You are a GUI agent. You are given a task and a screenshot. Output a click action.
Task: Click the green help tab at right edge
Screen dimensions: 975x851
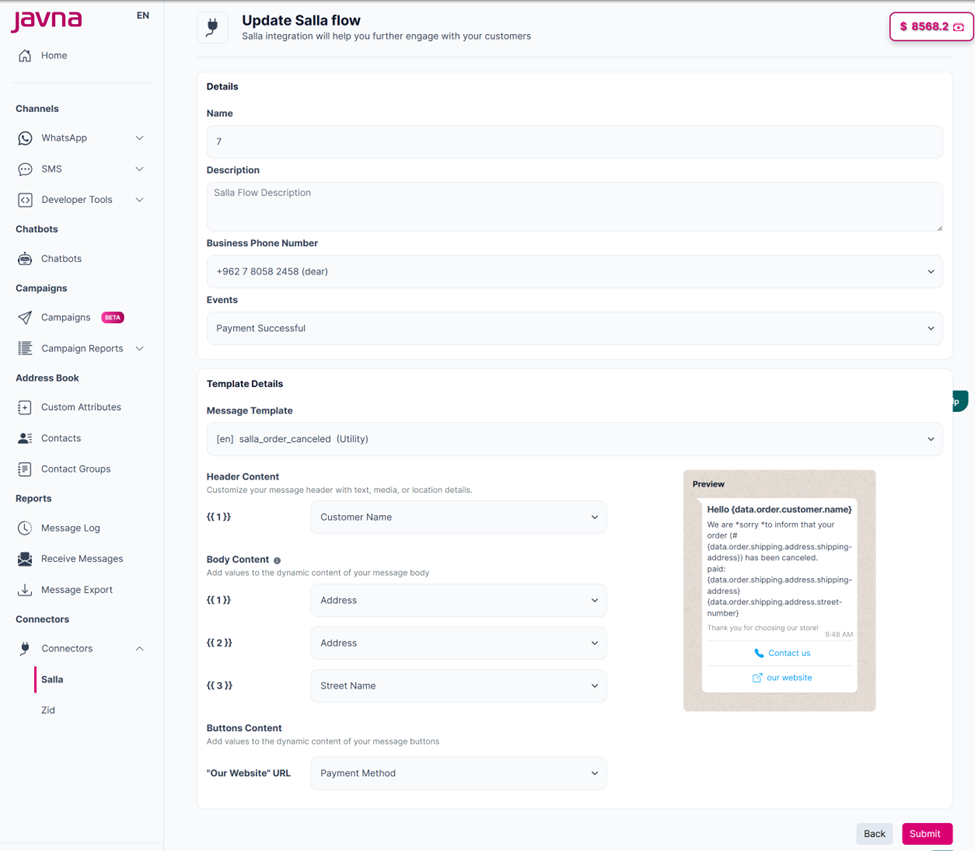coord(959,402)
